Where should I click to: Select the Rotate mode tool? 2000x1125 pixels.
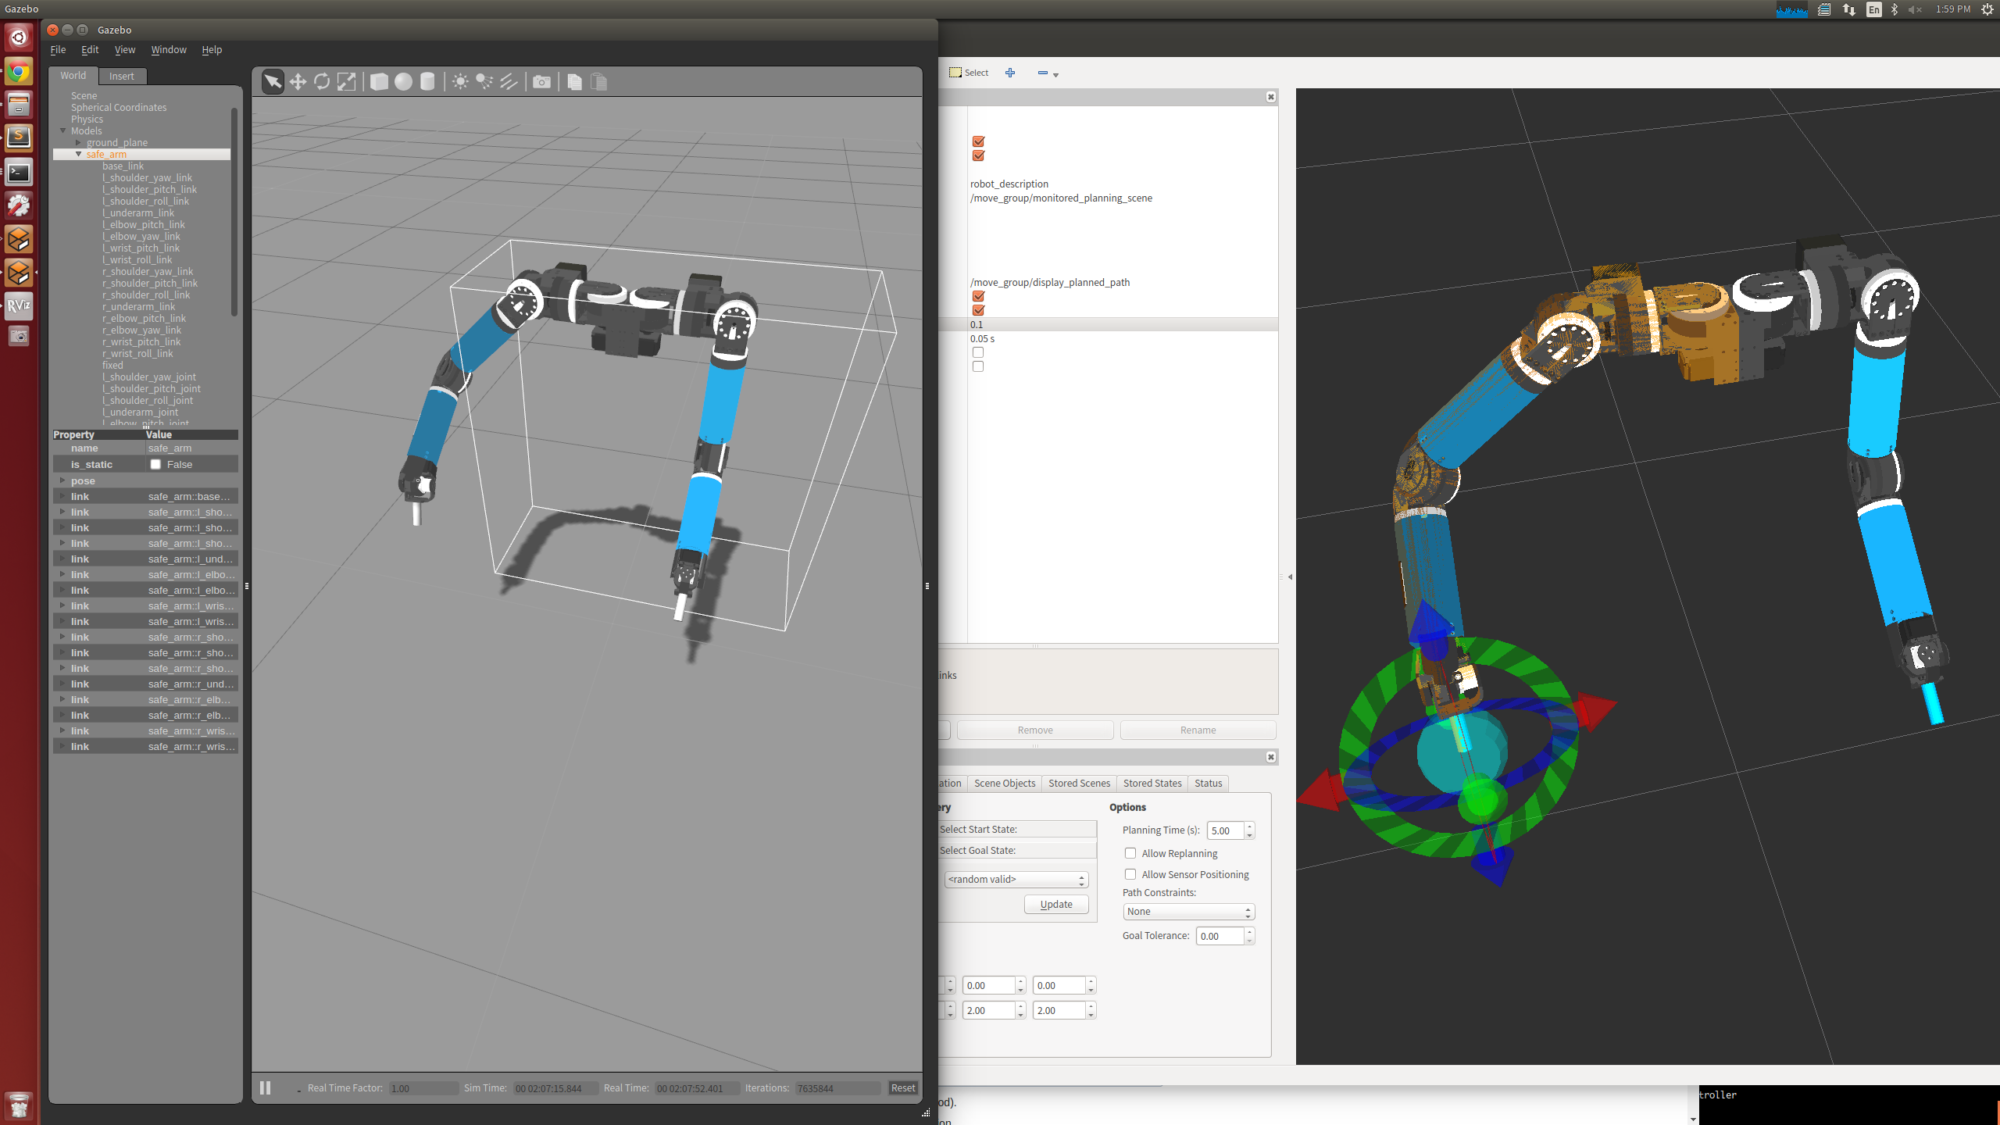click(x=322, y=82)
